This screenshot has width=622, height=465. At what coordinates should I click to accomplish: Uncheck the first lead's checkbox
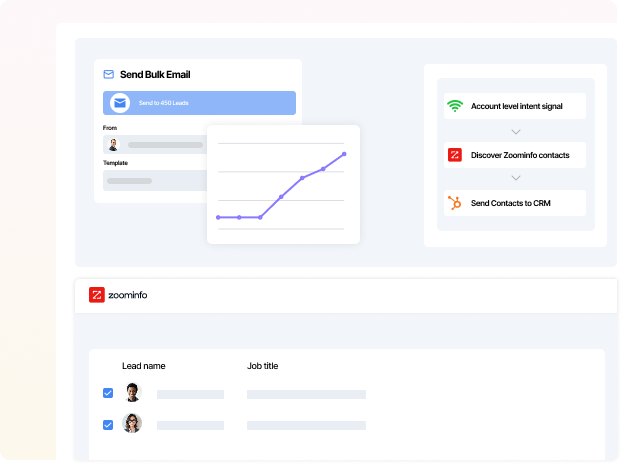point(108,394)
